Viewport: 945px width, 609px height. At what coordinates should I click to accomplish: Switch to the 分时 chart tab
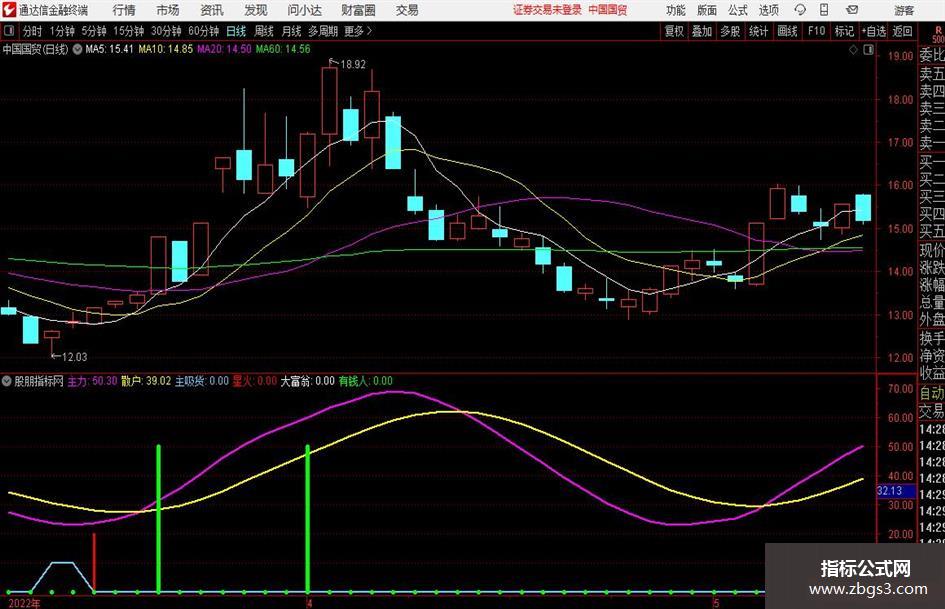(x=33, y=31)
